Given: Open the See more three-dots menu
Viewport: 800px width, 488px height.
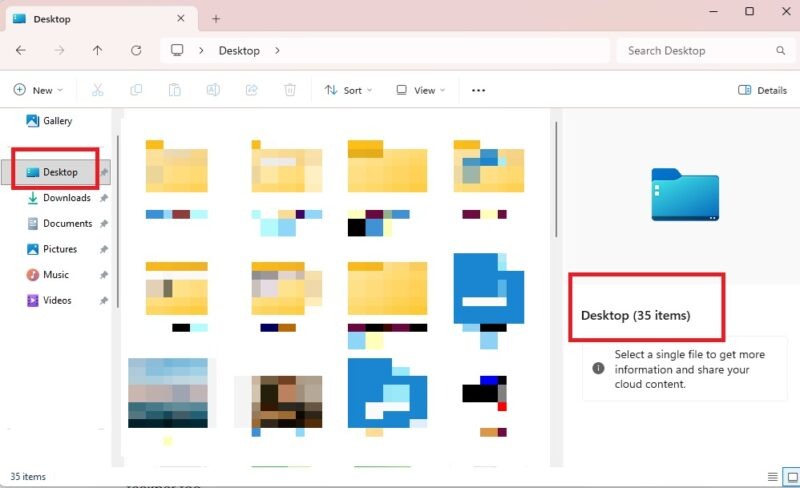Looking at the screenshot, I should pos(478,90).
